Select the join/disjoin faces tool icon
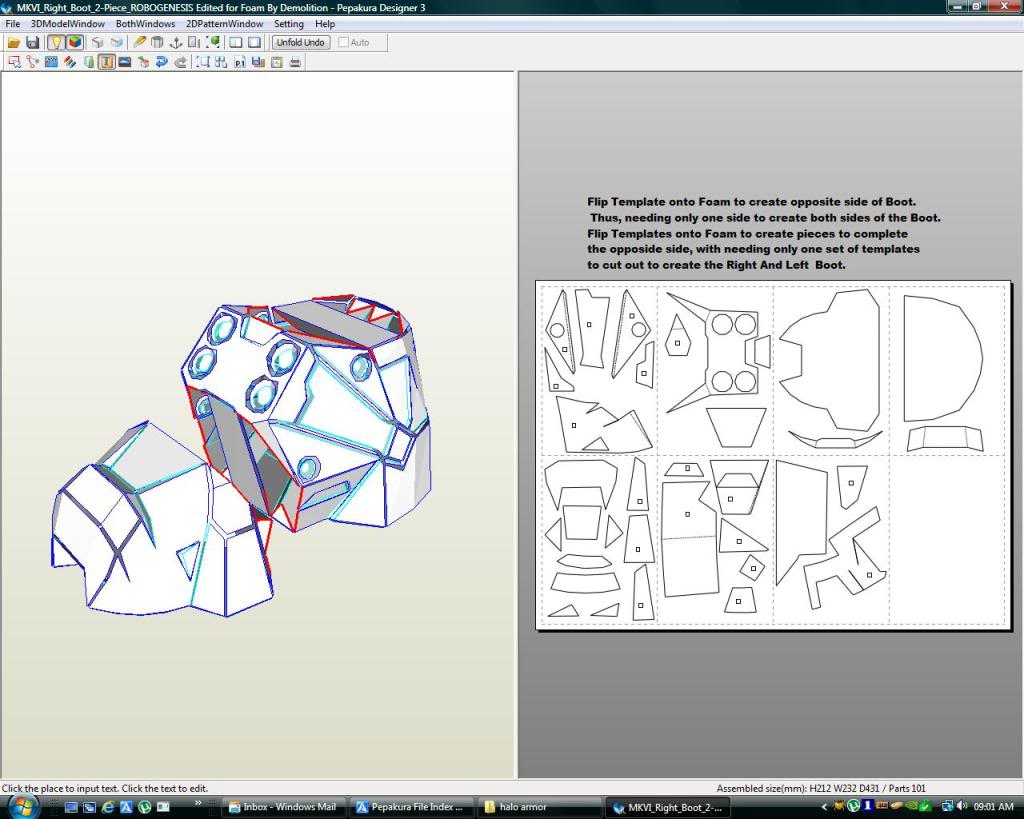The image size is (1024, 819). [x=33, y=62]
